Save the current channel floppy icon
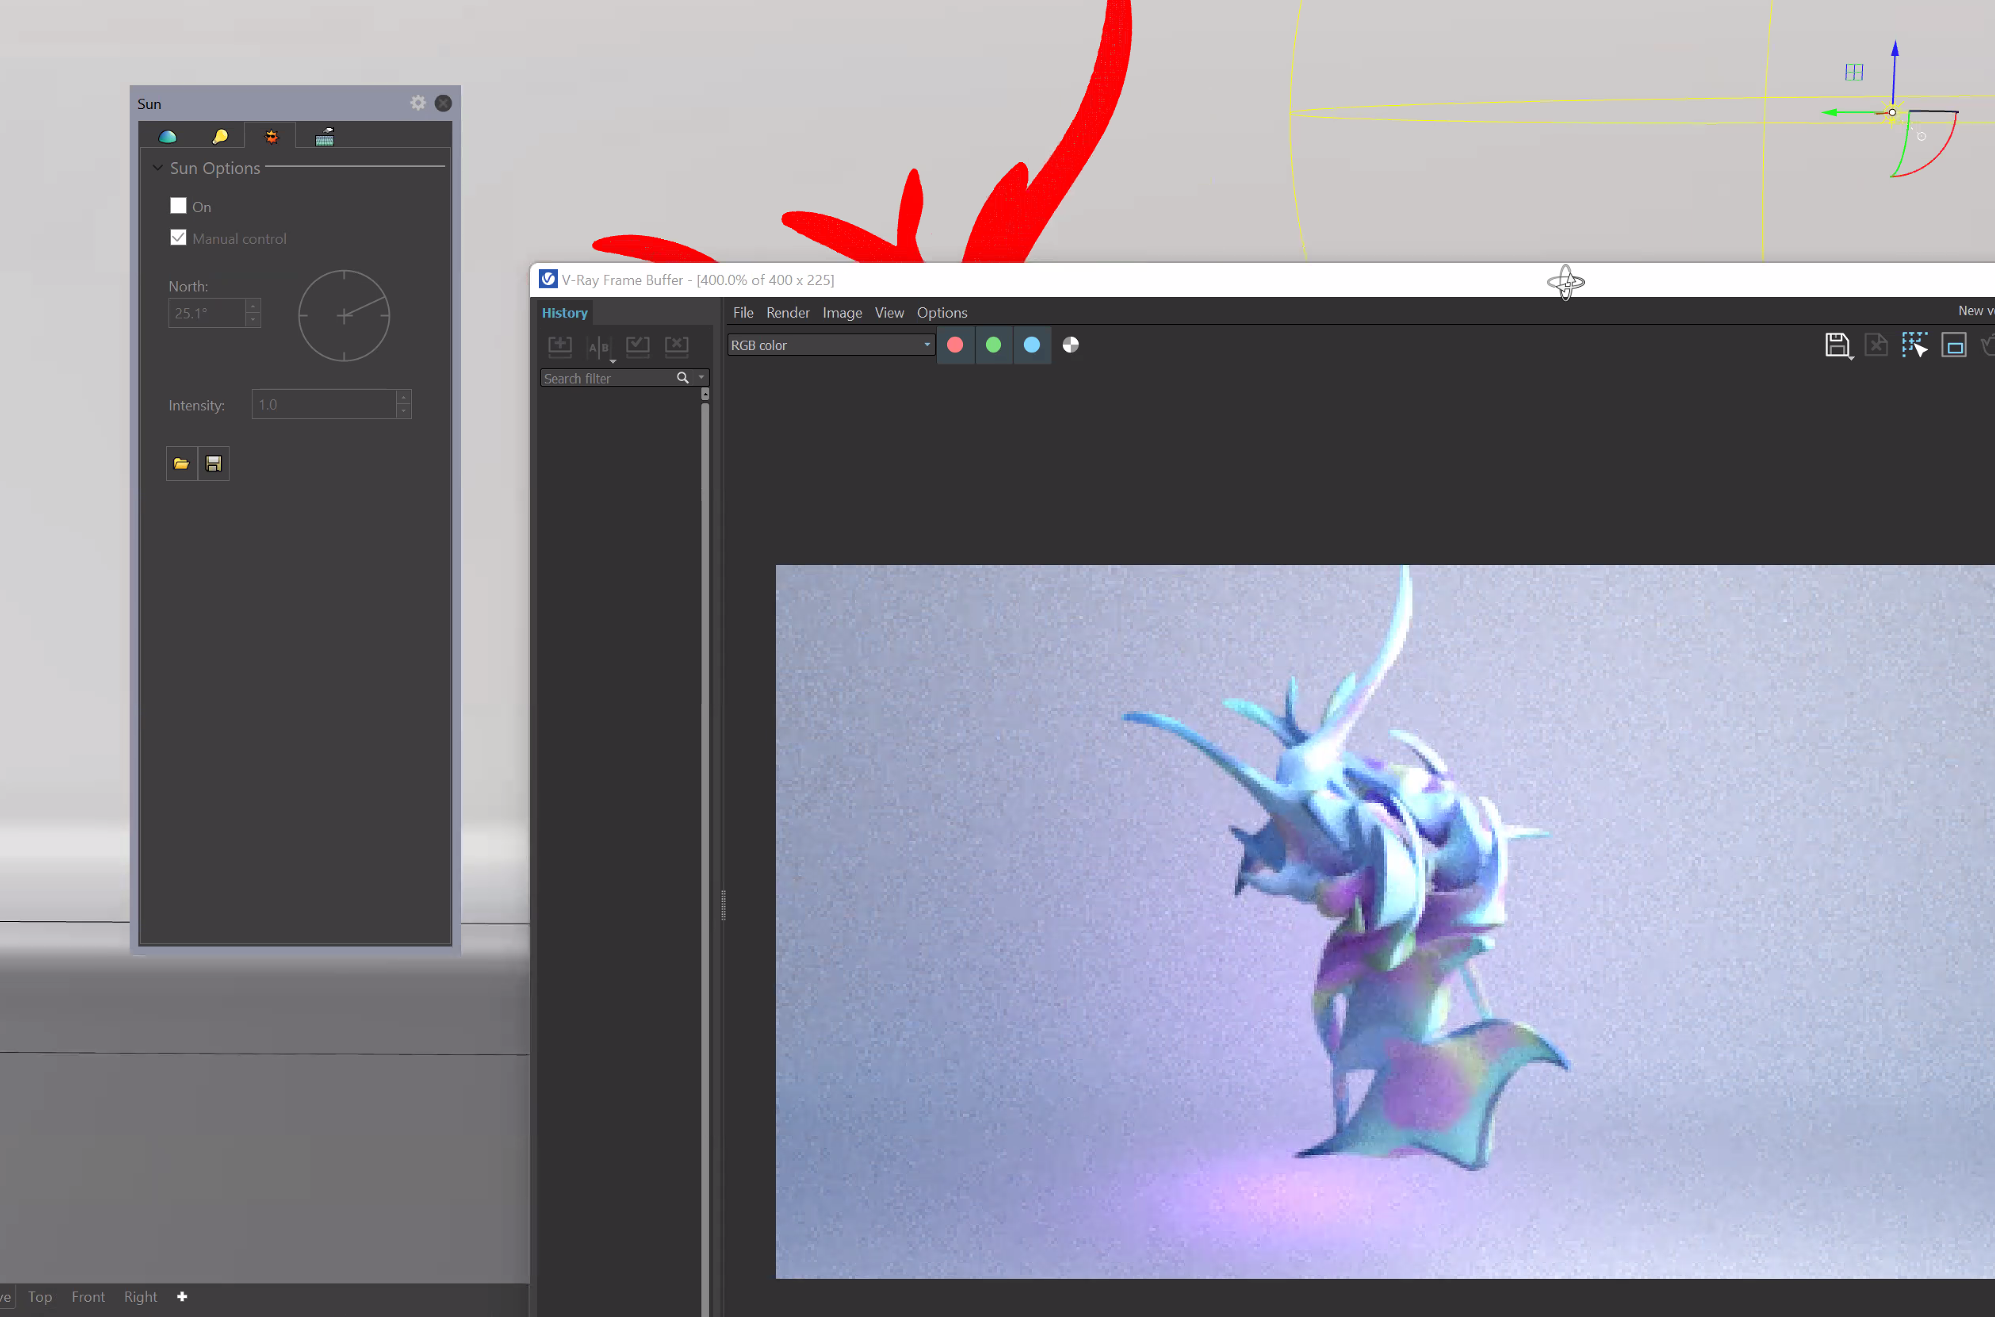 point(1837,346)
